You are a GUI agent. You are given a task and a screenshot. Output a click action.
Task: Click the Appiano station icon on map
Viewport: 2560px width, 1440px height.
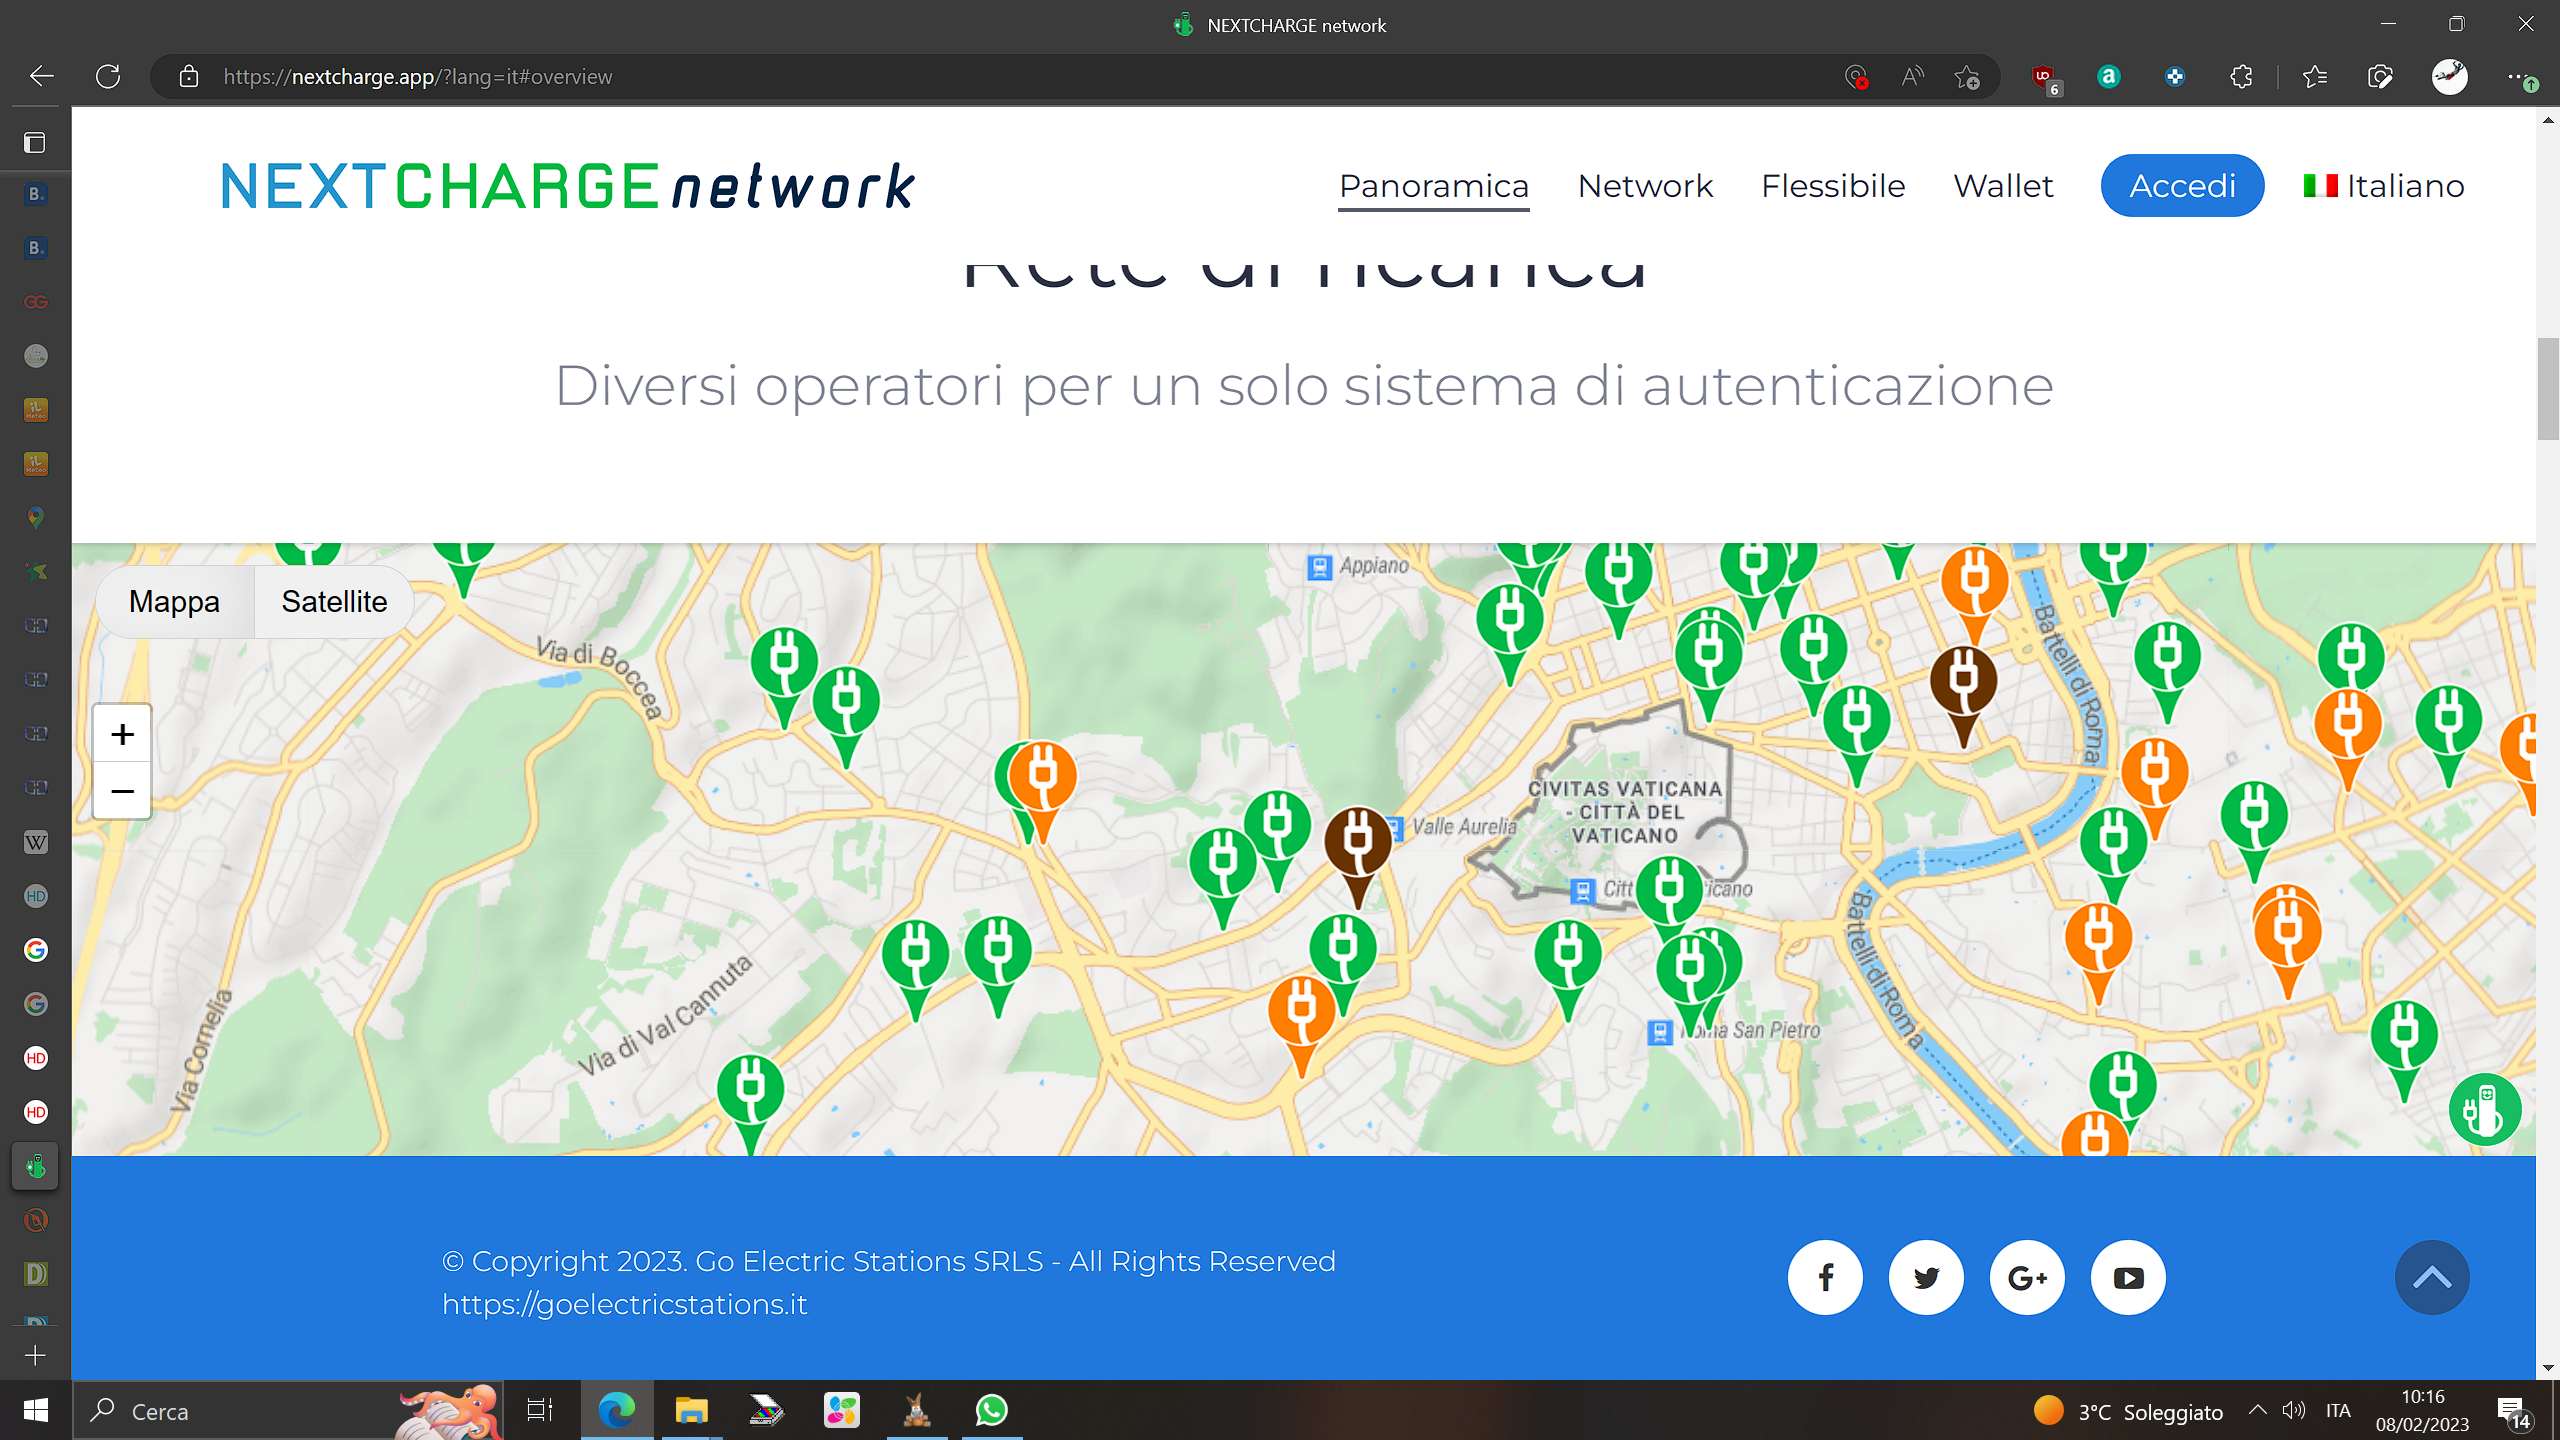(x=1320, y=567)
